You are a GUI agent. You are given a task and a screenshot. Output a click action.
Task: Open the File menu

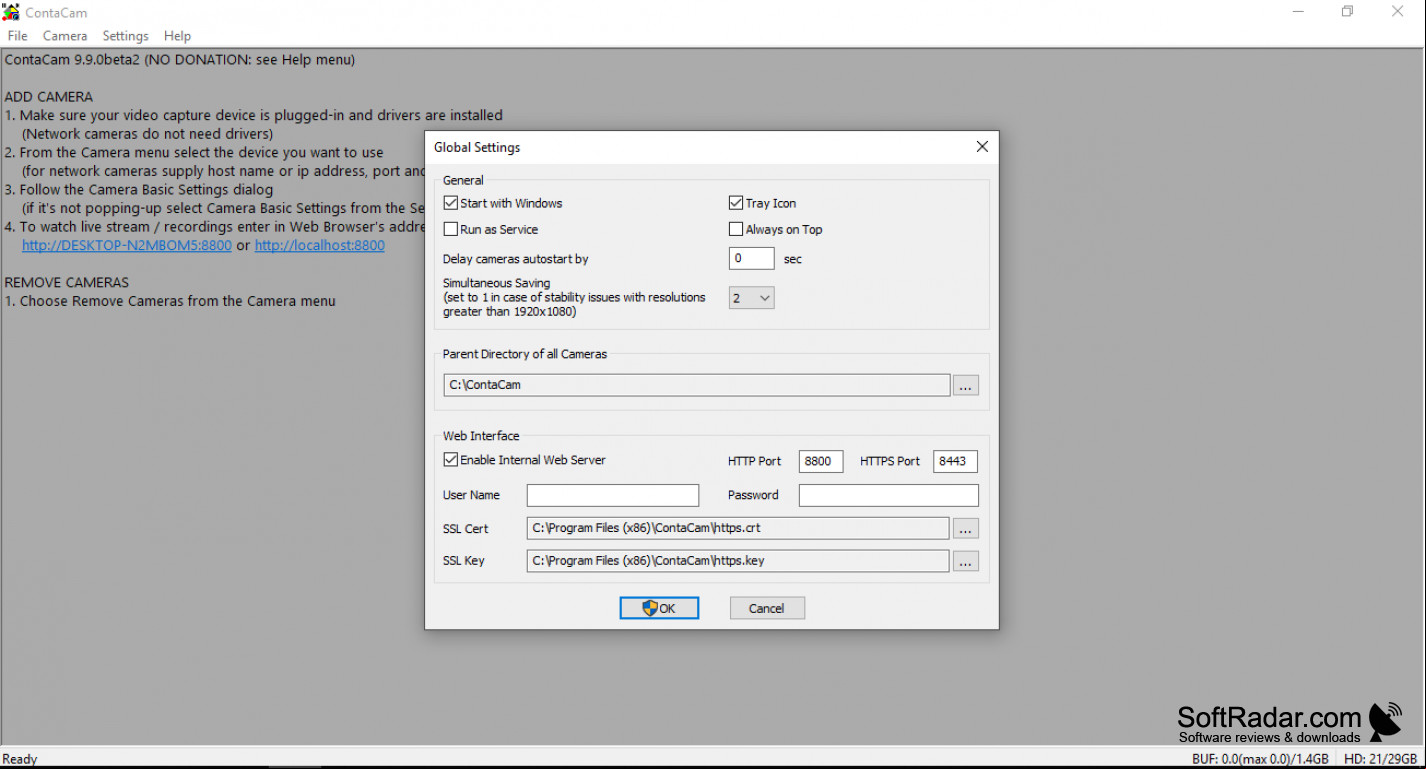[x=17, y=36]
